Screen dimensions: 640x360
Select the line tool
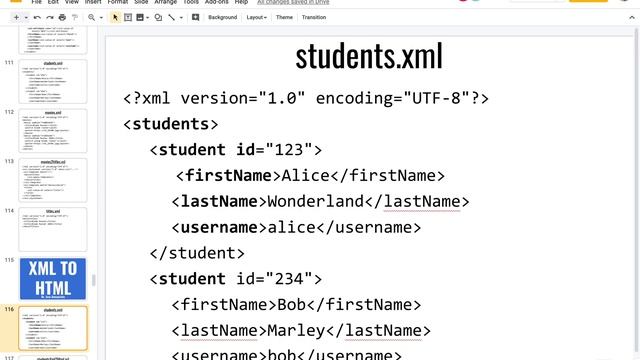(171, 18)
